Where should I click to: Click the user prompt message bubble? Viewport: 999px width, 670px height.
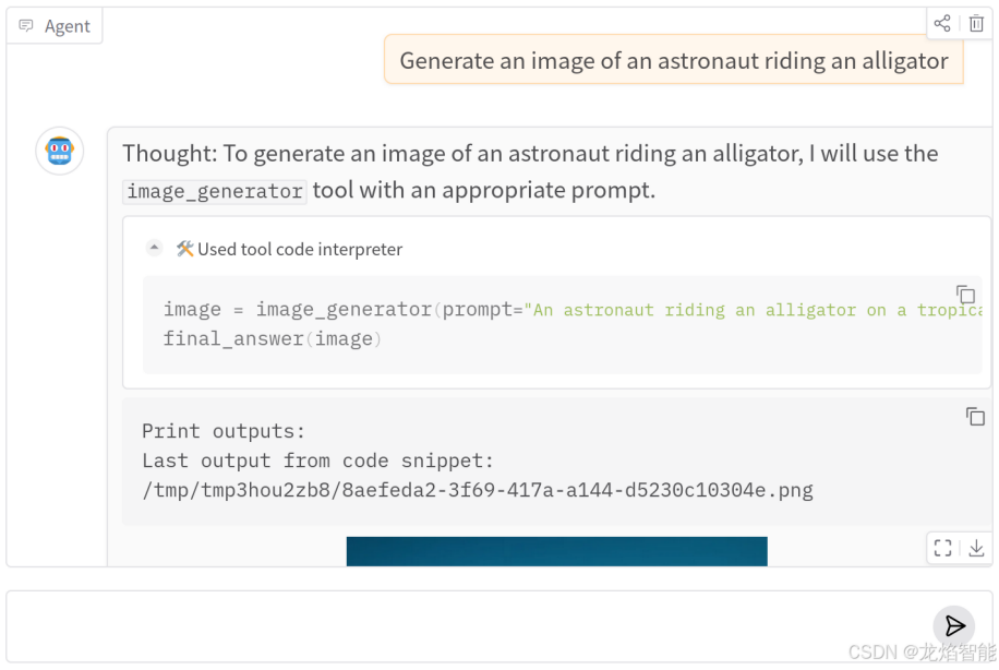pos(673,61)
